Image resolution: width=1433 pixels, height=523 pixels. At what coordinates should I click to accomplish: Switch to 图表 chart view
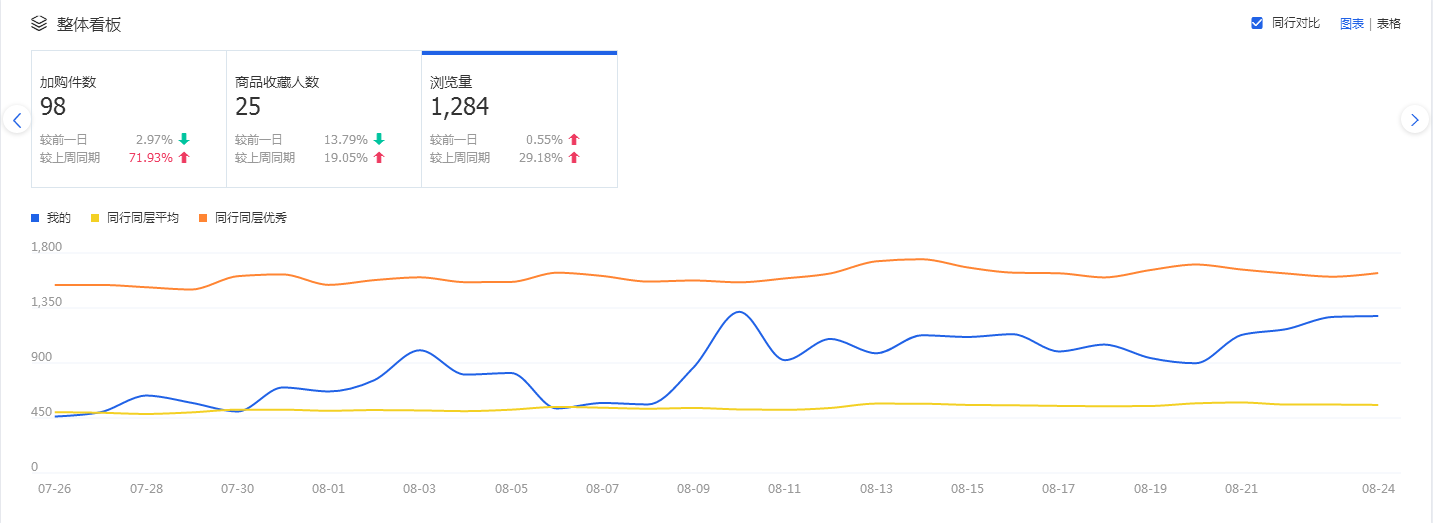[1351, 23]
